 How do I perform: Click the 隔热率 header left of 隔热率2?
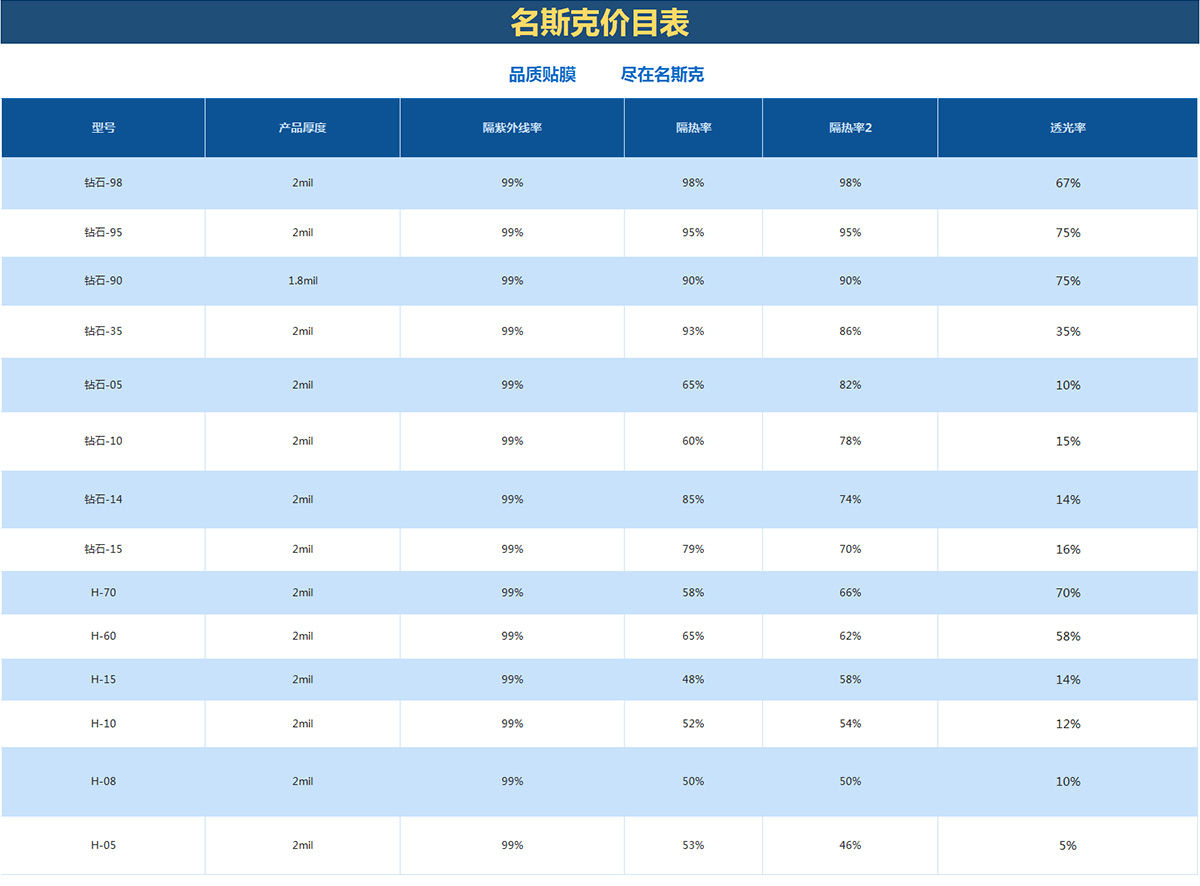coord(693,128)
